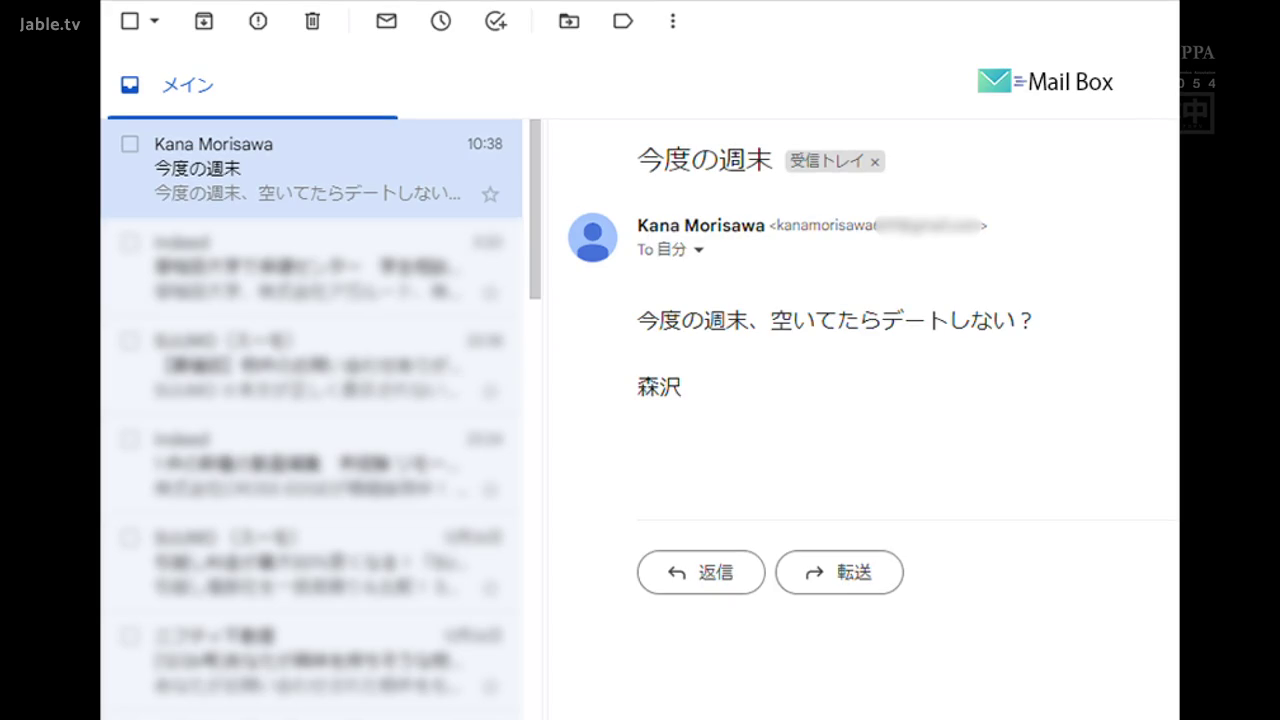
Task: Switch to the メイン tab
Action: [x=187, y=85]
